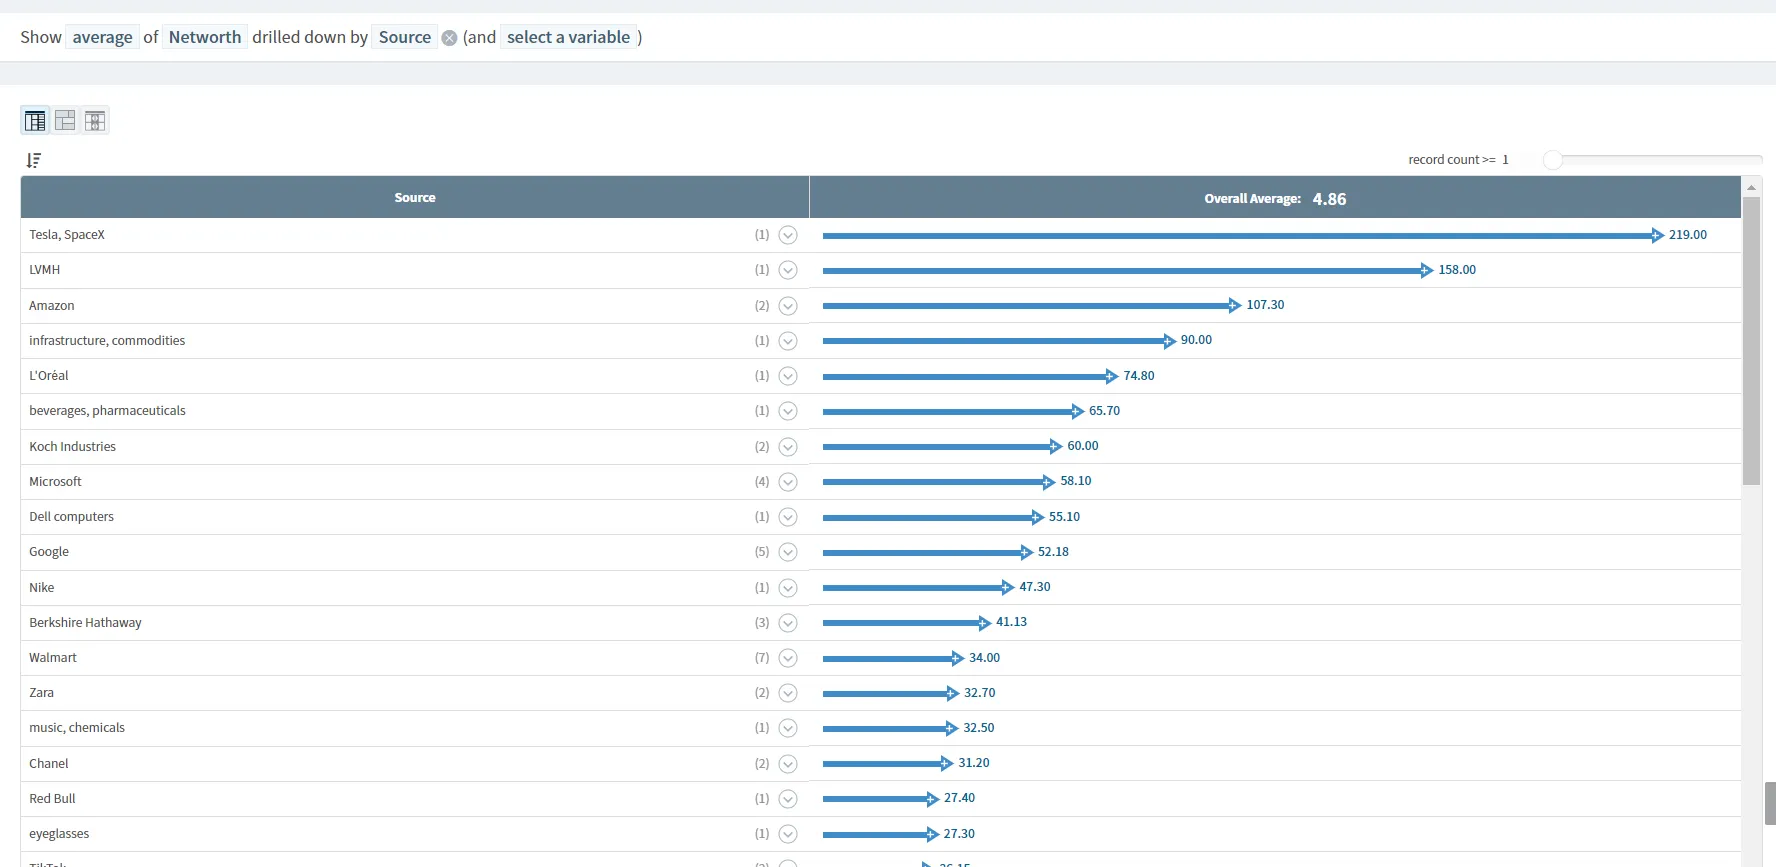Click the Nike source name
Screen dimensions: 1776x867
click(x=42, y=588)
